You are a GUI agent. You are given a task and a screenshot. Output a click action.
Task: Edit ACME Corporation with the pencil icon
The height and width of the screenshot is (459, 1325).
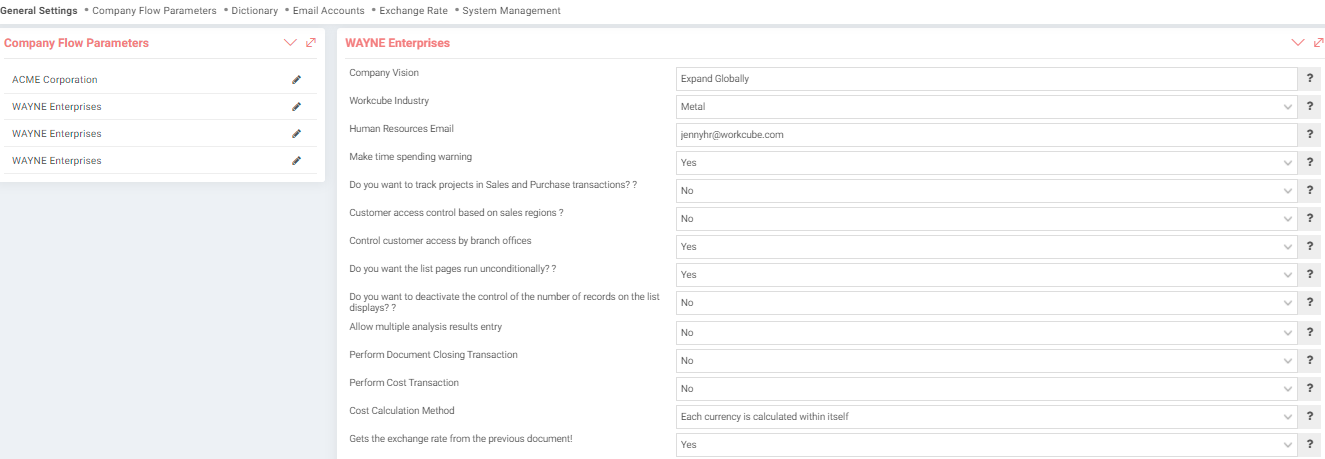(x=296, y=79)
